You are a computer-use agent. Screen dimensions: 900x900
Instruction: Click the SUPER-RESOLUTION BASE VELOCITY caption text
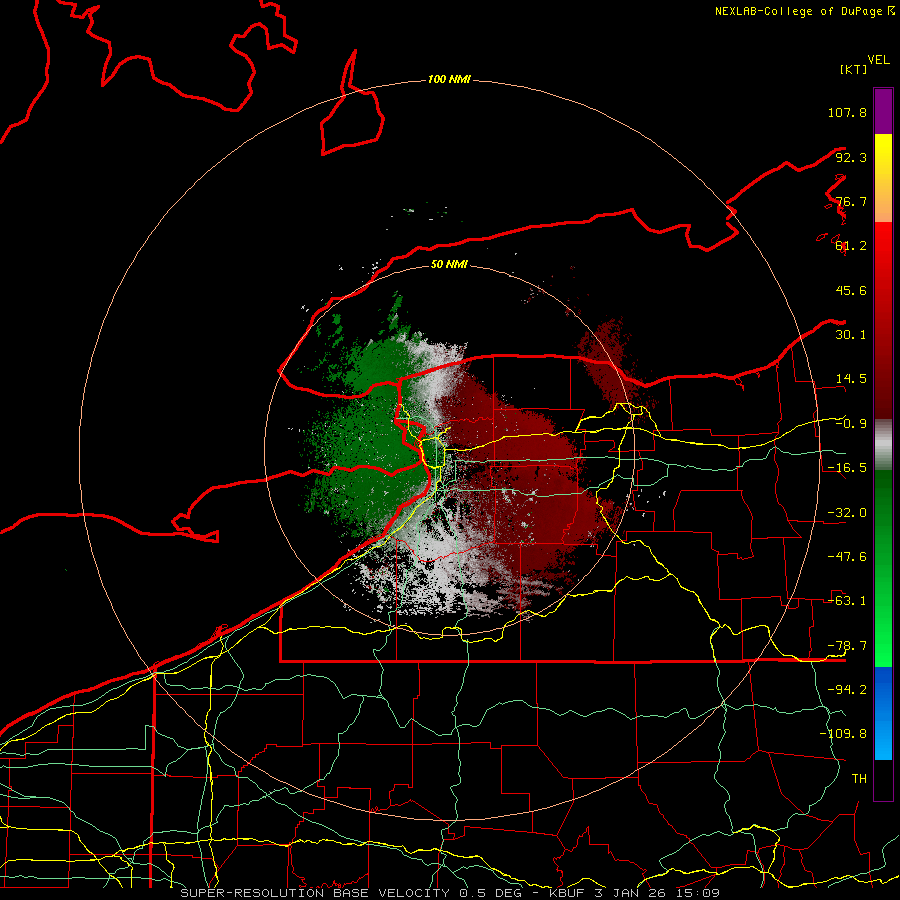tap(315, 893)
